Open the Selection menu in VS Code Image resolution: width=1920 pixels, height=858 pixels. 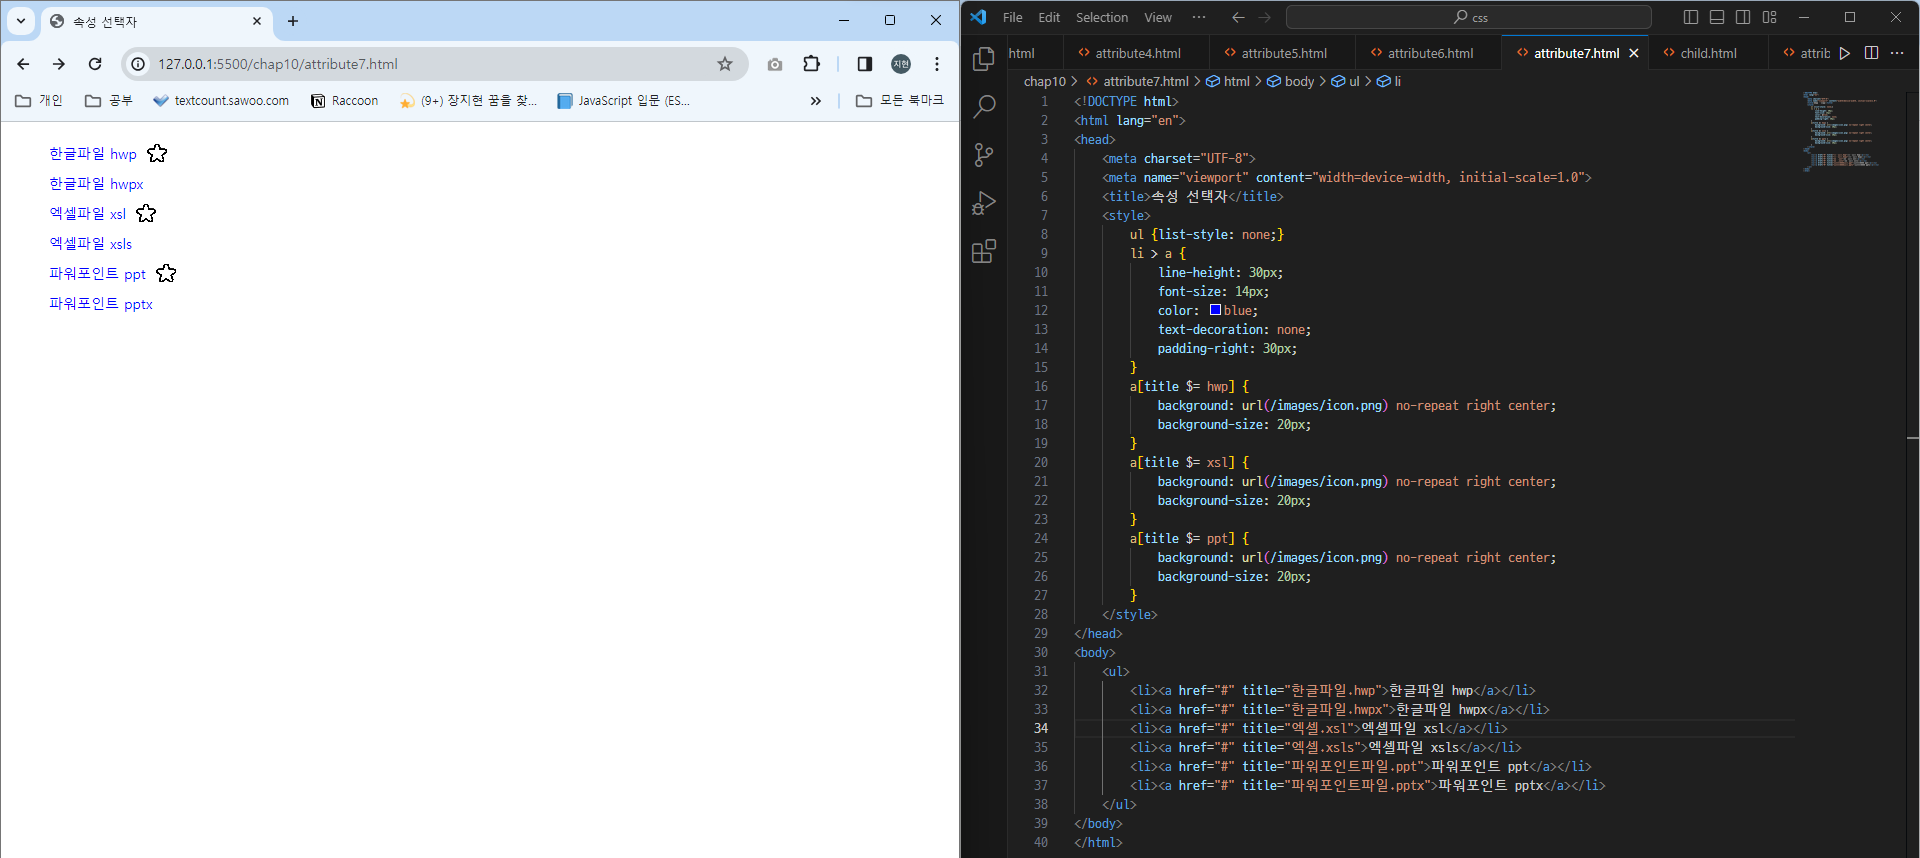pyautogui.click(x=1102, y=17)
